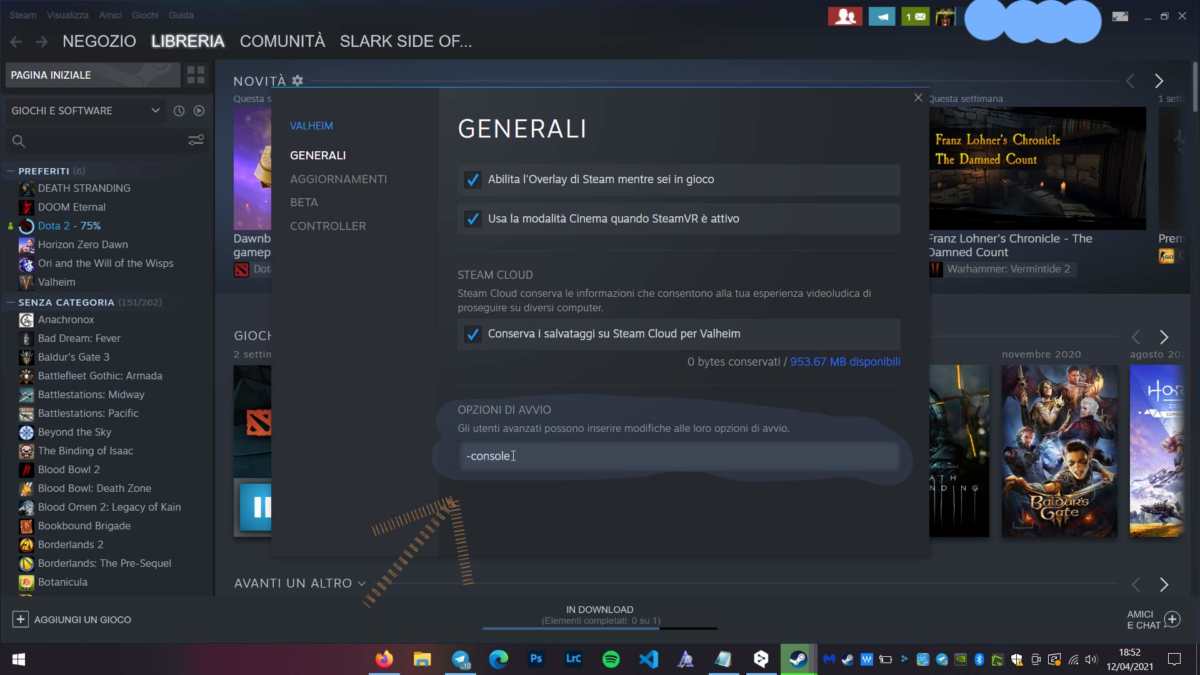This screenshot has width=1200, height=675.
Task: Open the Slark Side Of... profile tab
Action: click(406, 42)
